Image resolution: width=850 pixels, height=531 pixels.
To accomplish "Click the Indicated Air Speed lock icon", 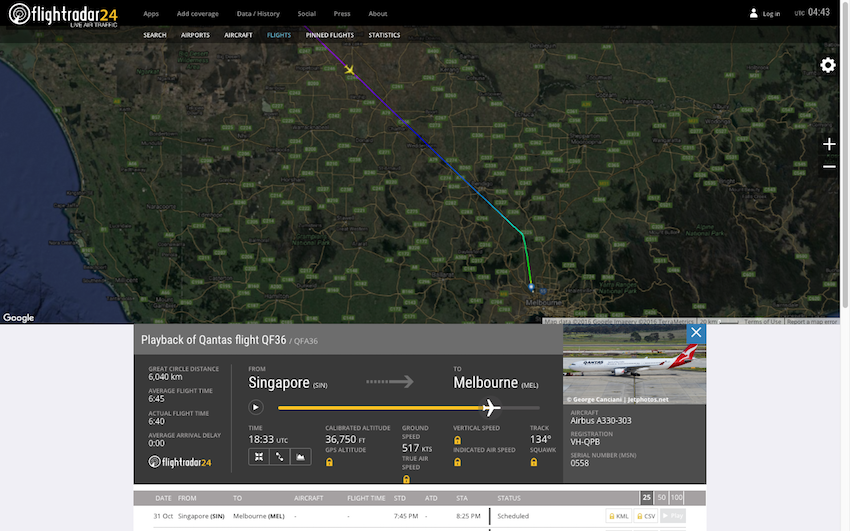I will click(457, 462).
